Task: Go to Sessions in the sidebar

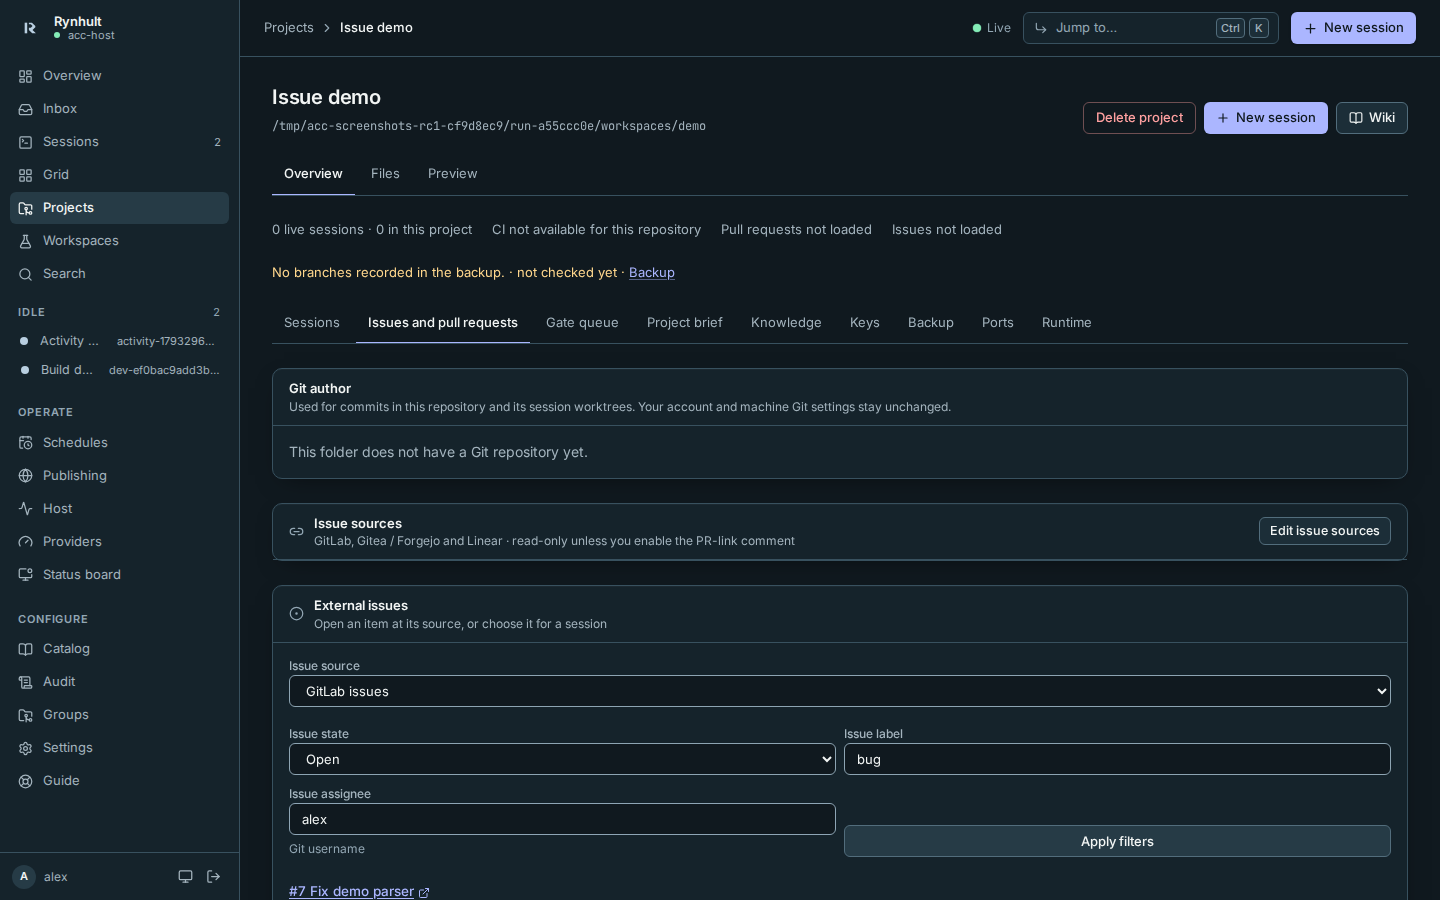Action: point(119,142)
